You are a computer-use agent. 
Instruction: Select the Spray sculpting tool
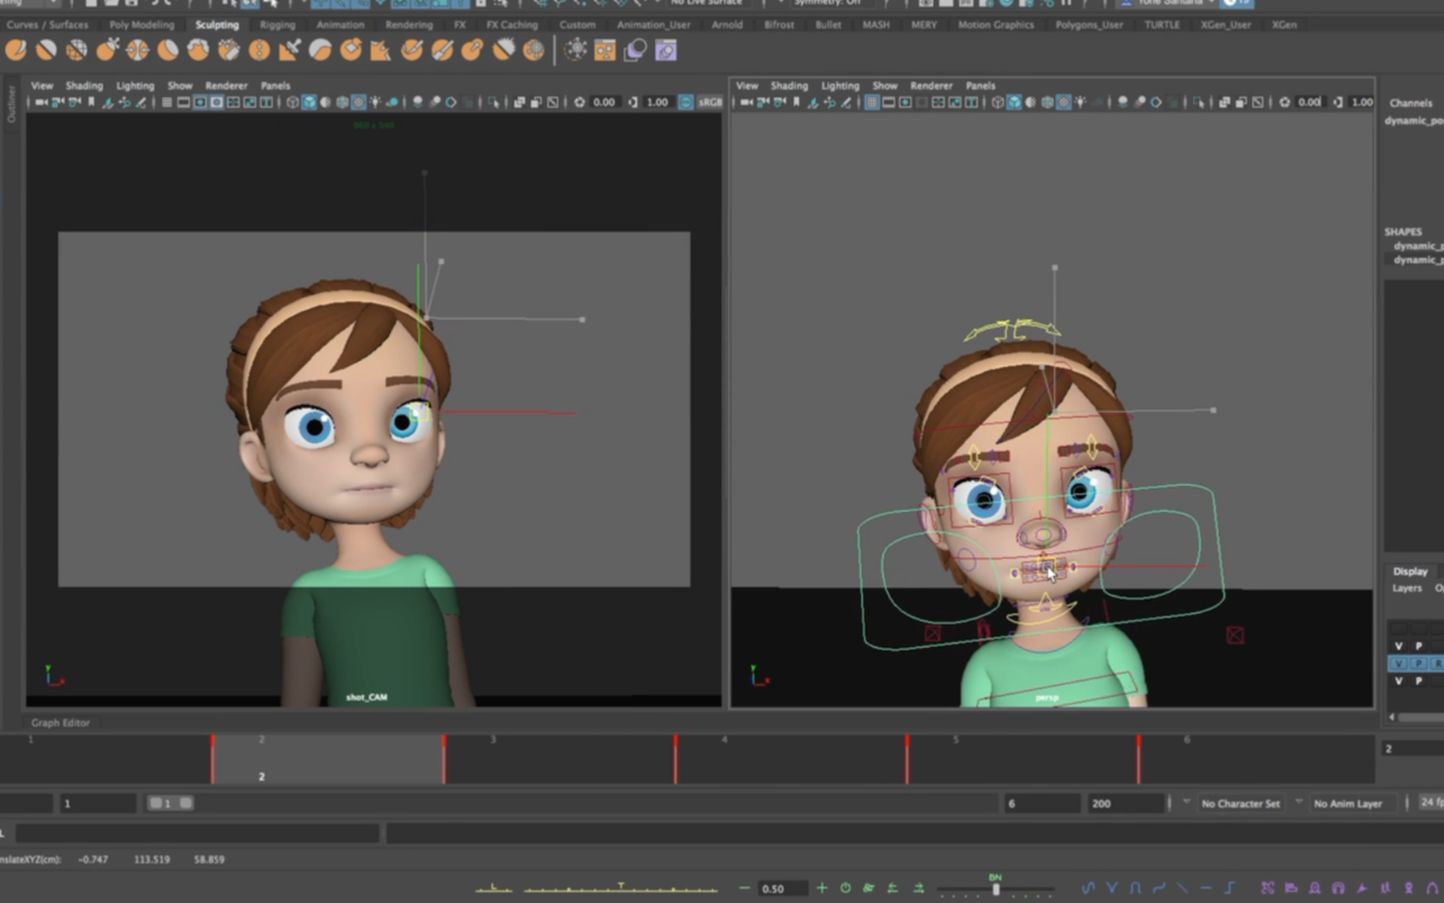[x=229, y=49]
